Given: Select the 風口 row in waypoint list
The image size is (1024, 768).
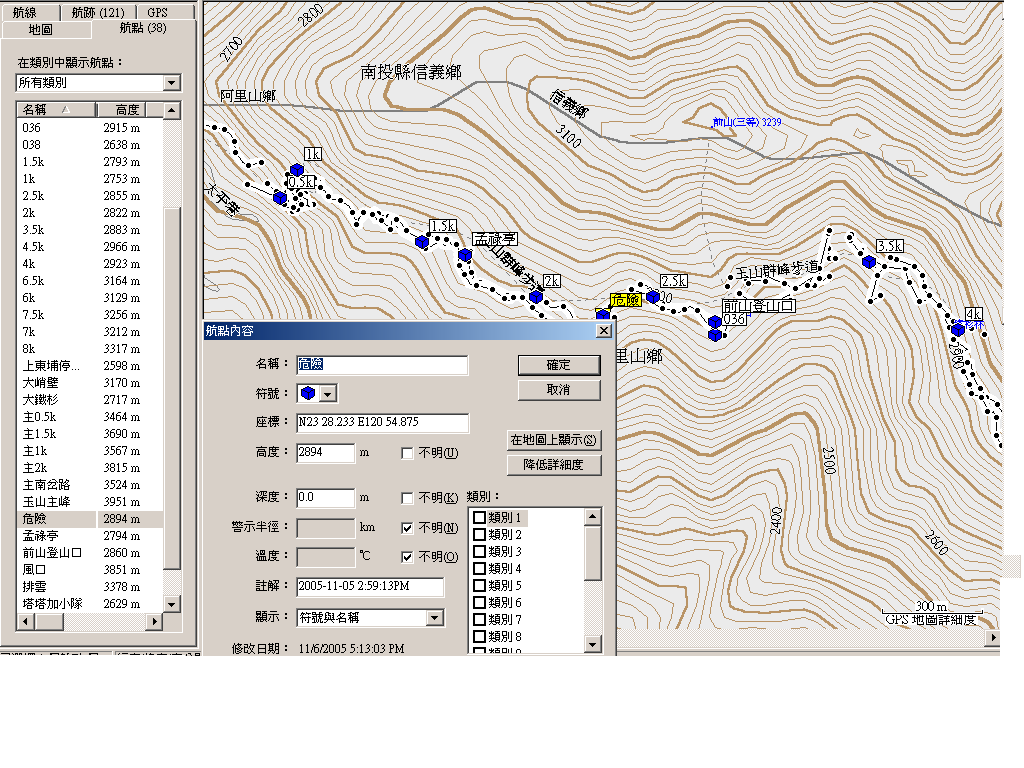Looking at the screenshot, I should pyautogui.click(x=90, y=570).
